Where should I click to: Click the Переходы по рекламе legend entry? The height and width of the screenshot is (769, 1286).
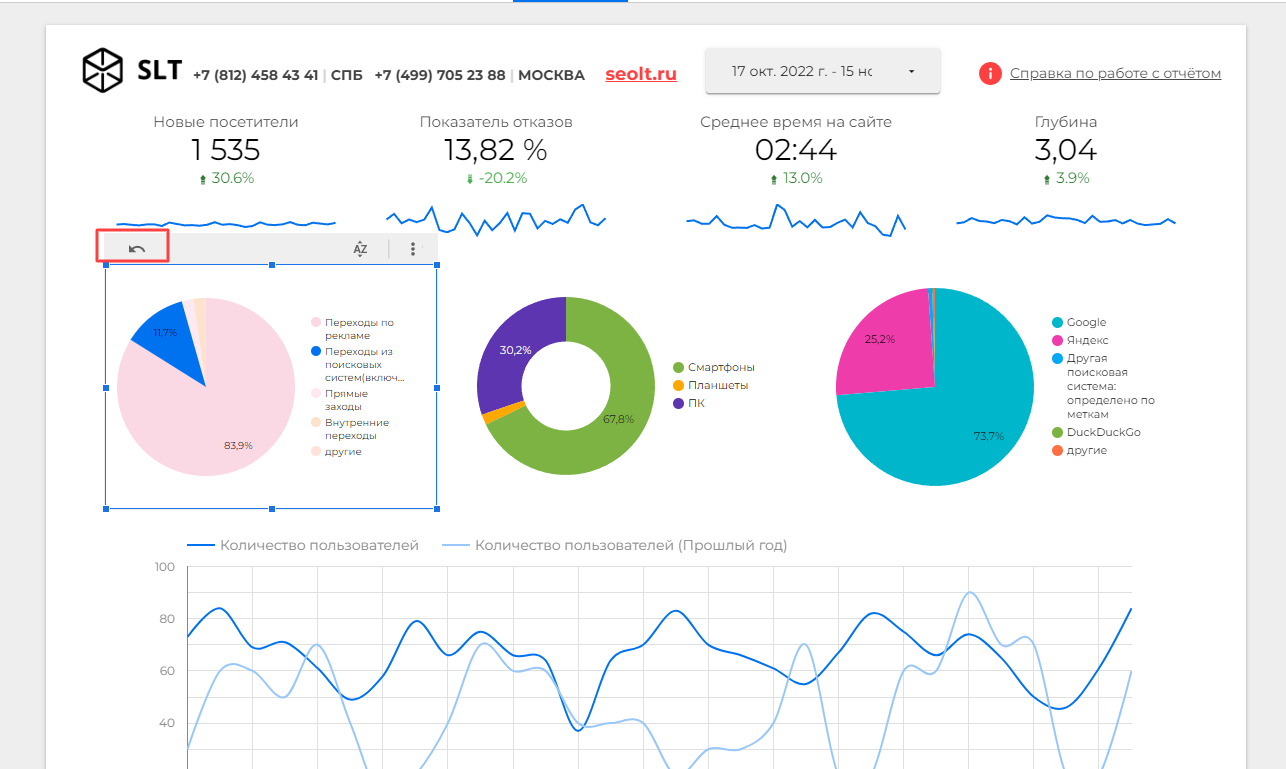pyautogui.click(x=353, y=329)
